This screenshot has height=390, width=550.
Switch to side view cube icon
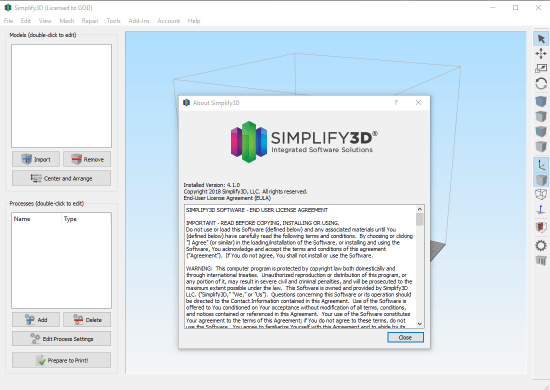coord(541,146)
